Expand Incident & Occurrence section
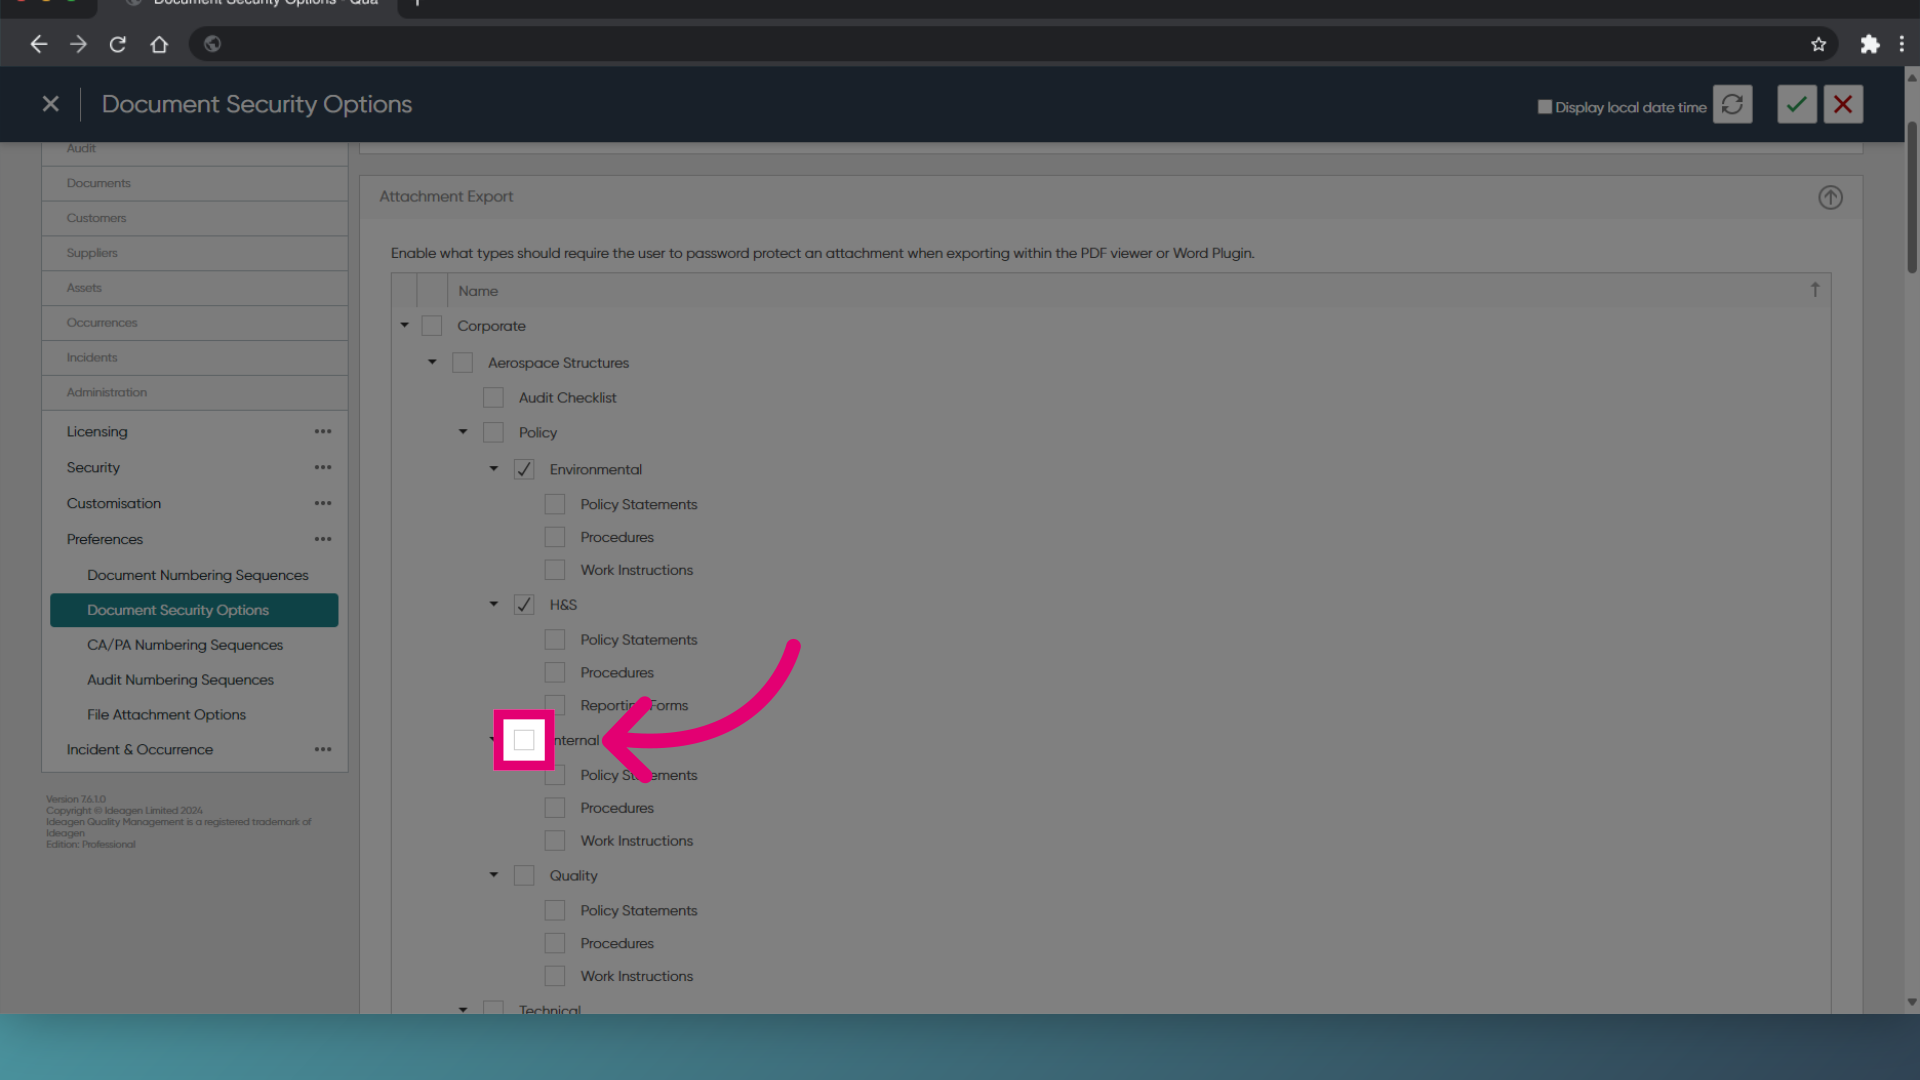 [140, 750]
